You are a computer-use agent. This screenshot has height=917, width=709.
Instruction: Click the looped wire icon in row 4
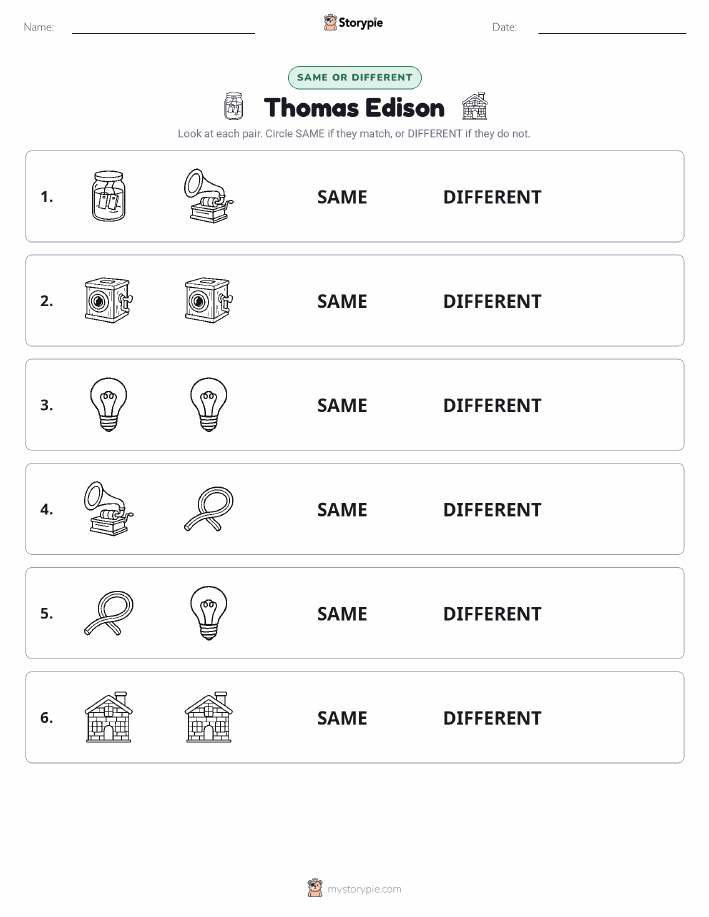(209, 509)
